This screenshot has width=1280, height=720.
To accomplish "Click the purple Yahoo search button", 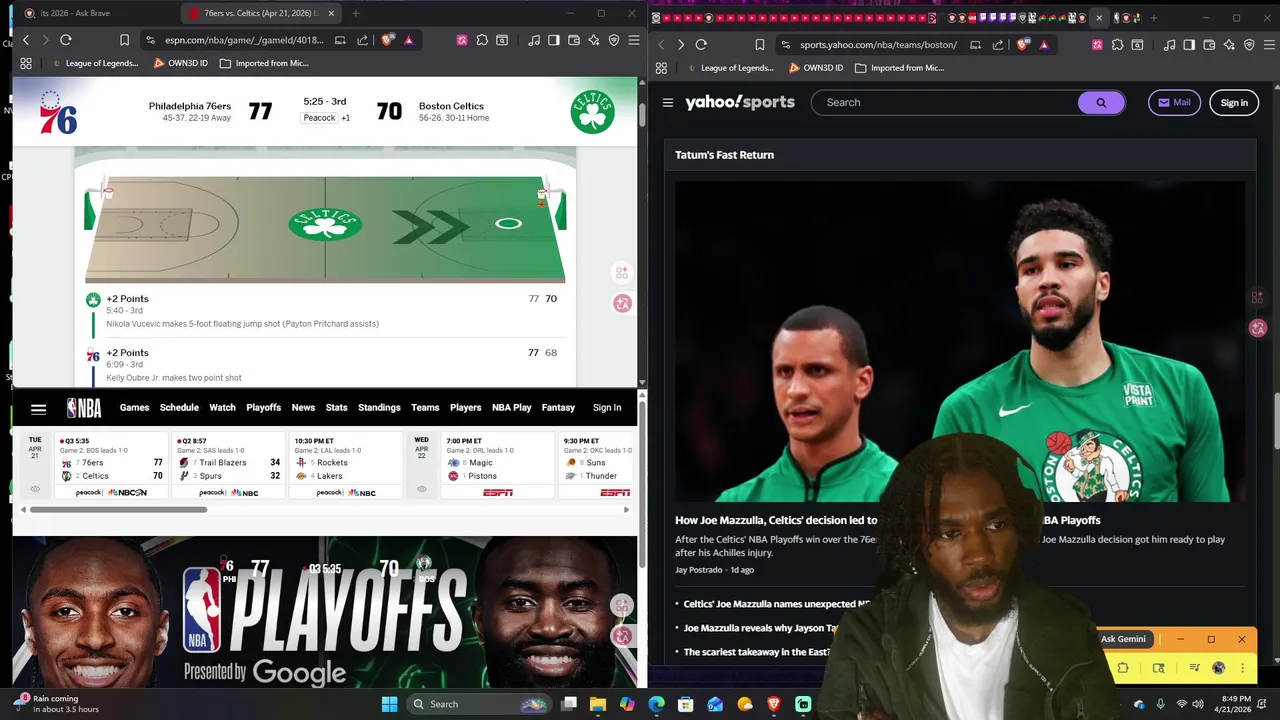I will [1101, 102].
